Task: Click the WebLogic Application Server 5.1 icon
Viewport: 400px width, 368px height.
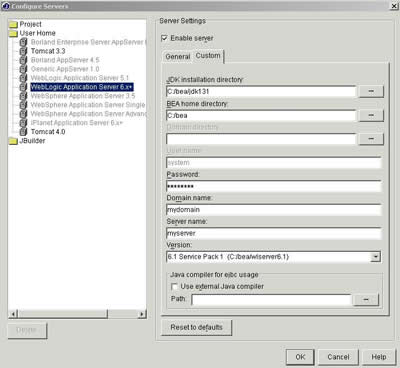Action: pyautogui.click(x=23, y=78)
